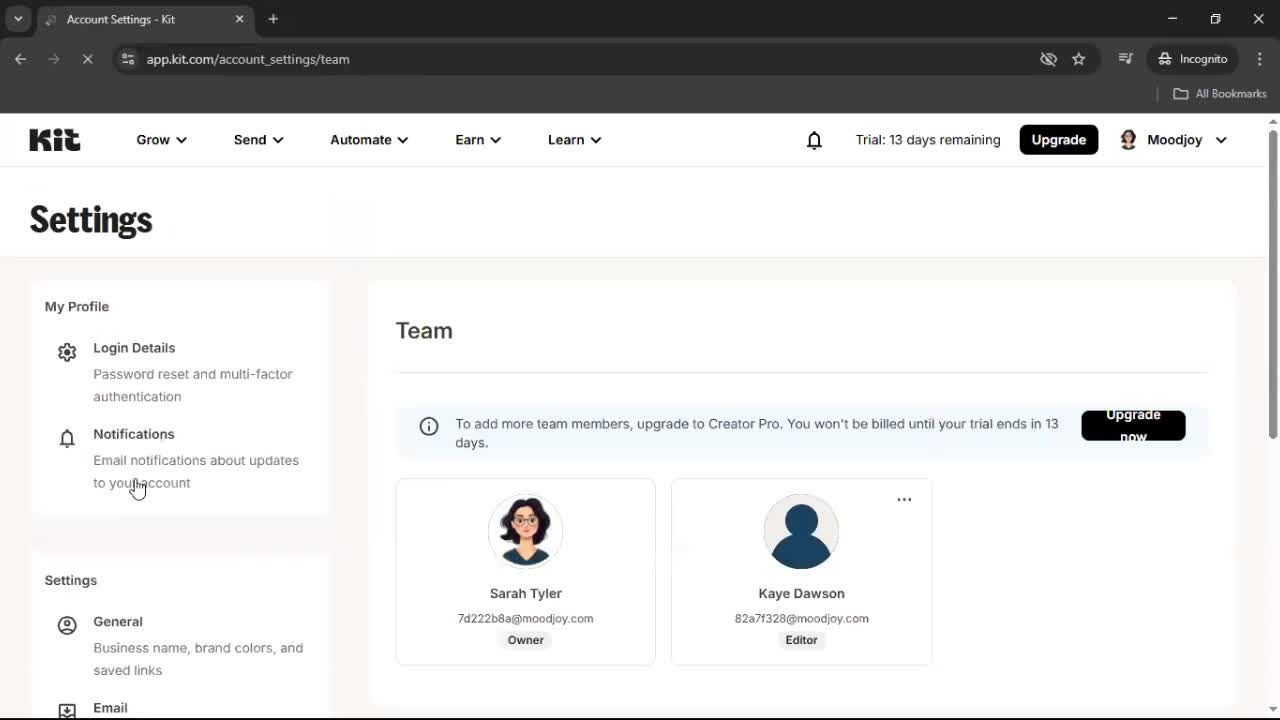Open the Automate dropdown menu
1280x720 pixels.
tap(369, 140)
